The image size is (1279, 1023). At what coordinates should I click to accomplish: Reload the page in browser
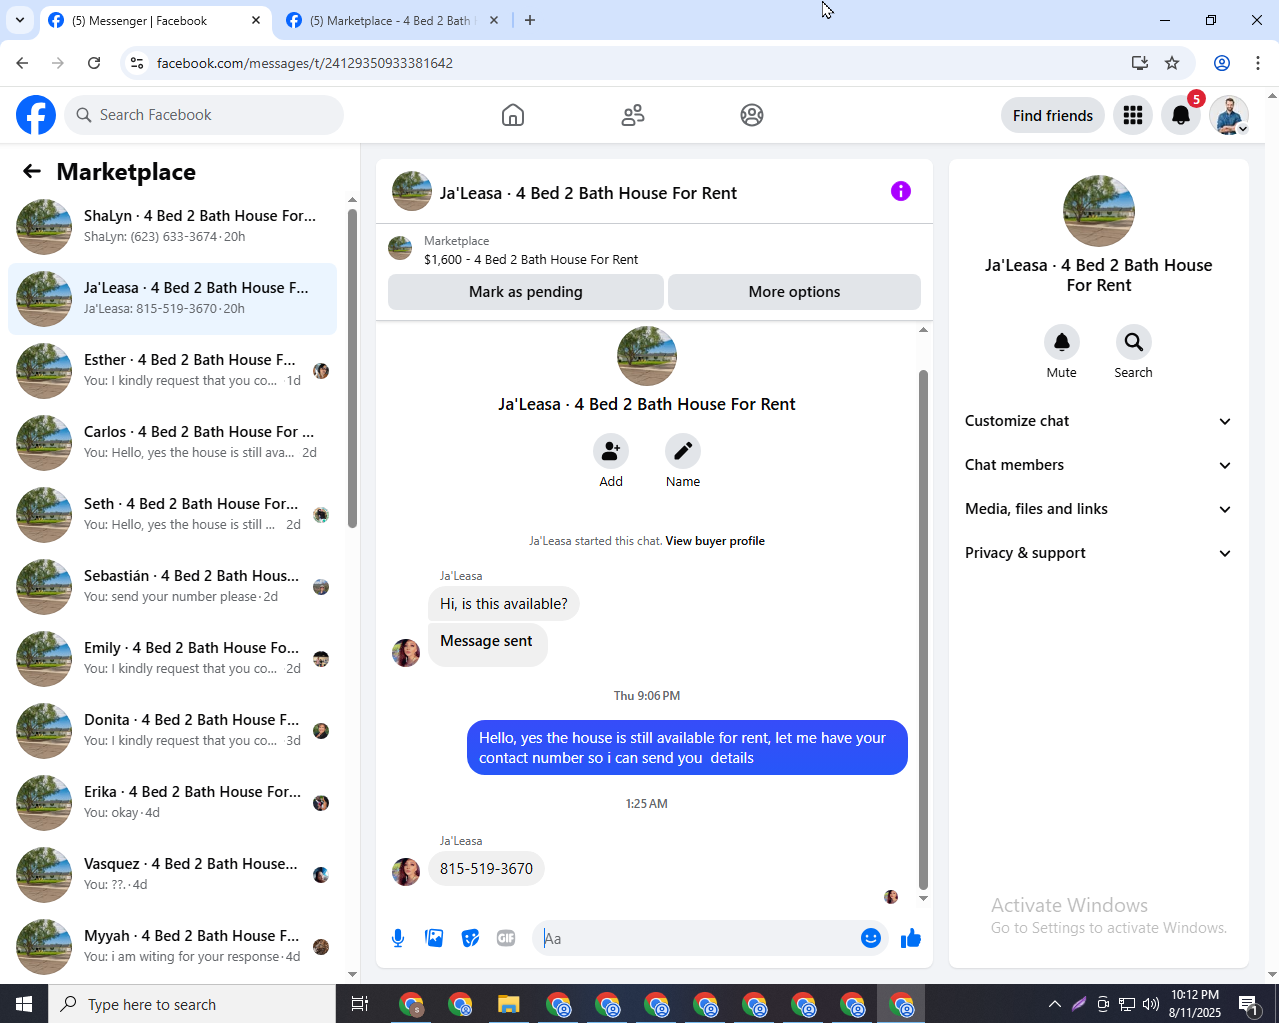point(94,63)
